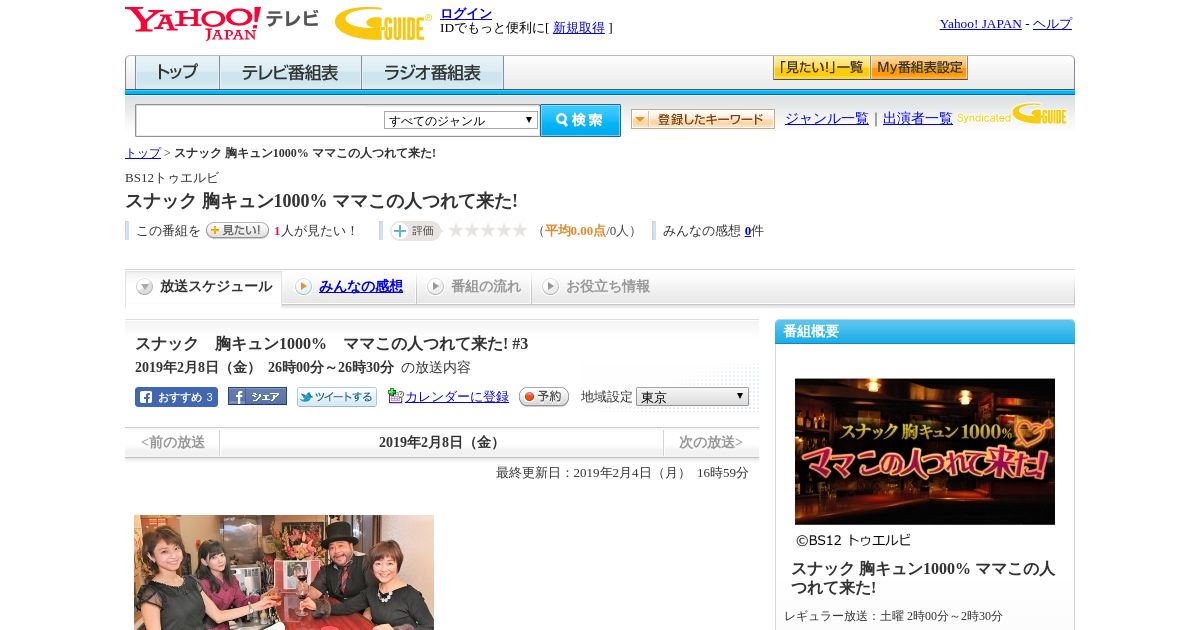
Task: Select the 番組の流れ tab
Action: pos(474,287)
